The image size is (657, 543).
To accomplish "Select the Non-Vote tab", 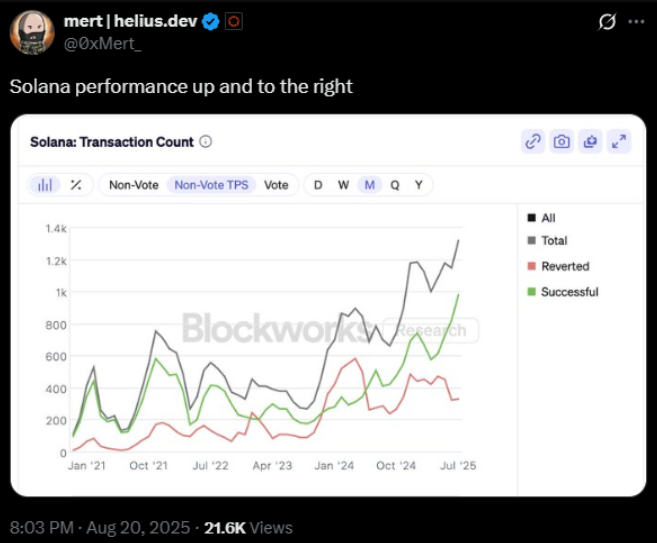I will 134,185.
